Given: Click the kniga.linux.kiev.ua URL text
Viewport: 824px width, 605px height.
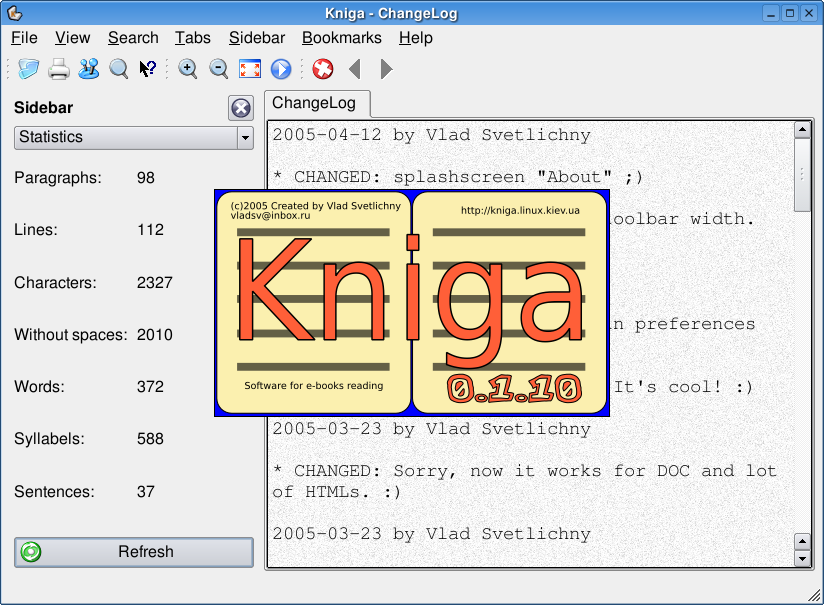Looking at the screenshot, I should [520, 211].
